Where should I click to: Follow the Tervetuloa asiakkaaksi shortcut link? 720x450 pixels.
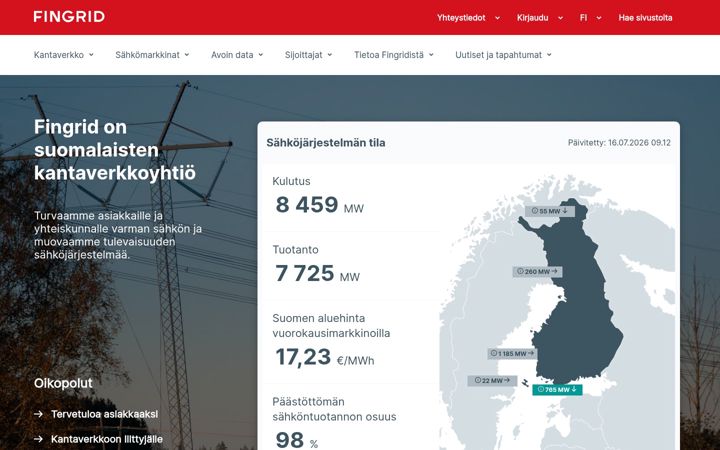(104, 414)
